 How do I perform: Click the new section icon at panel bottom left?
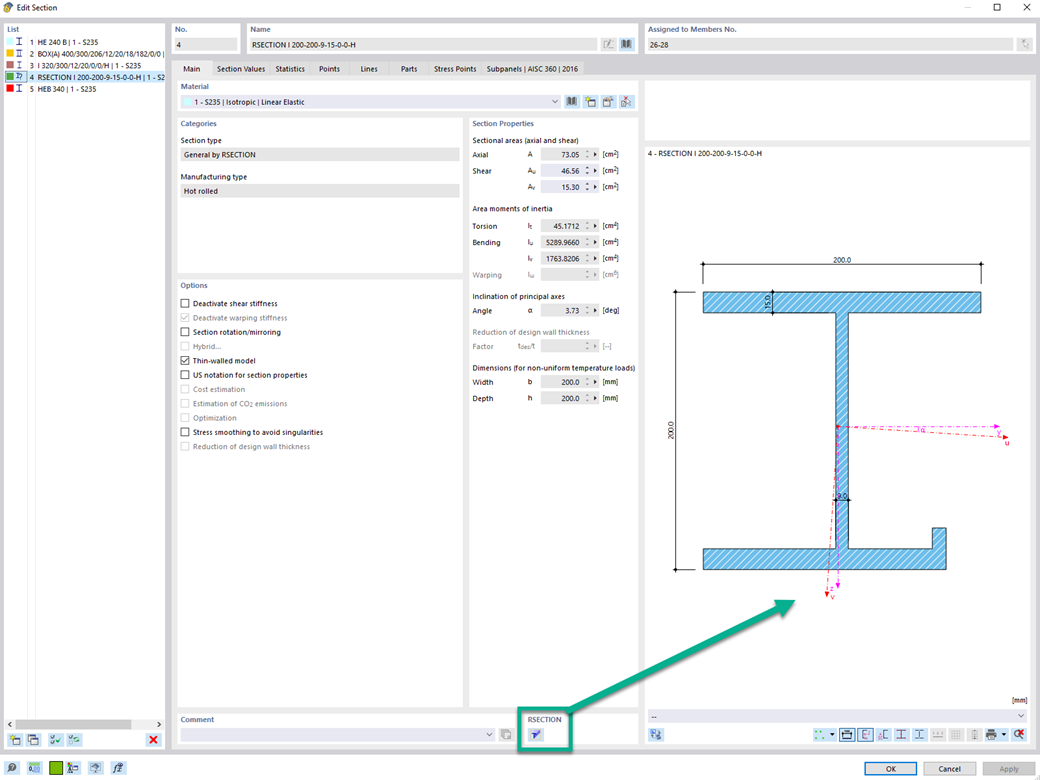click(13, 739)
